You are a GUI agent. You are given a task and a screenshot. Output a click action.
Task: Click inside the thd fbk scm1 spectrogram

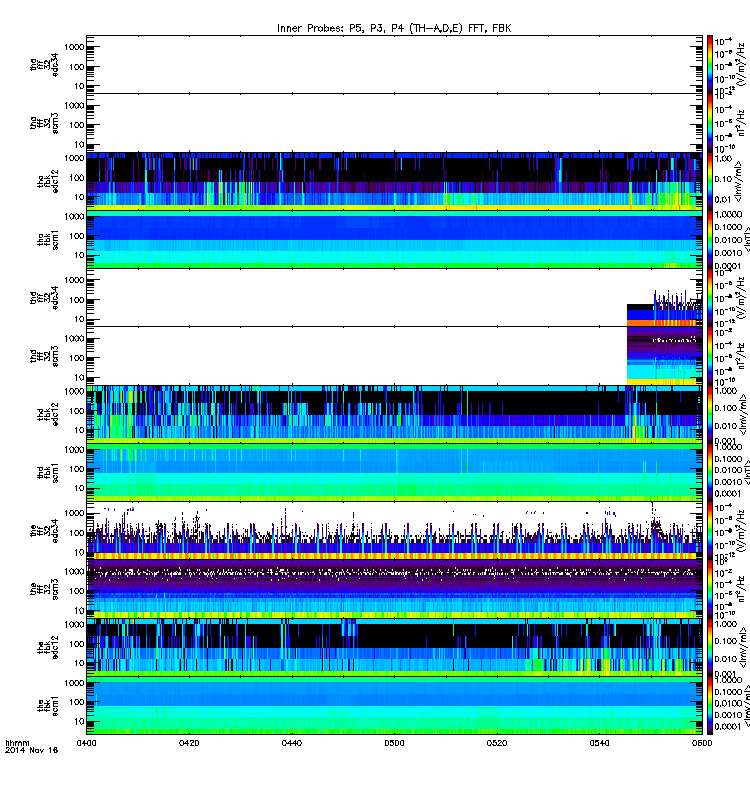click(394, 472)
